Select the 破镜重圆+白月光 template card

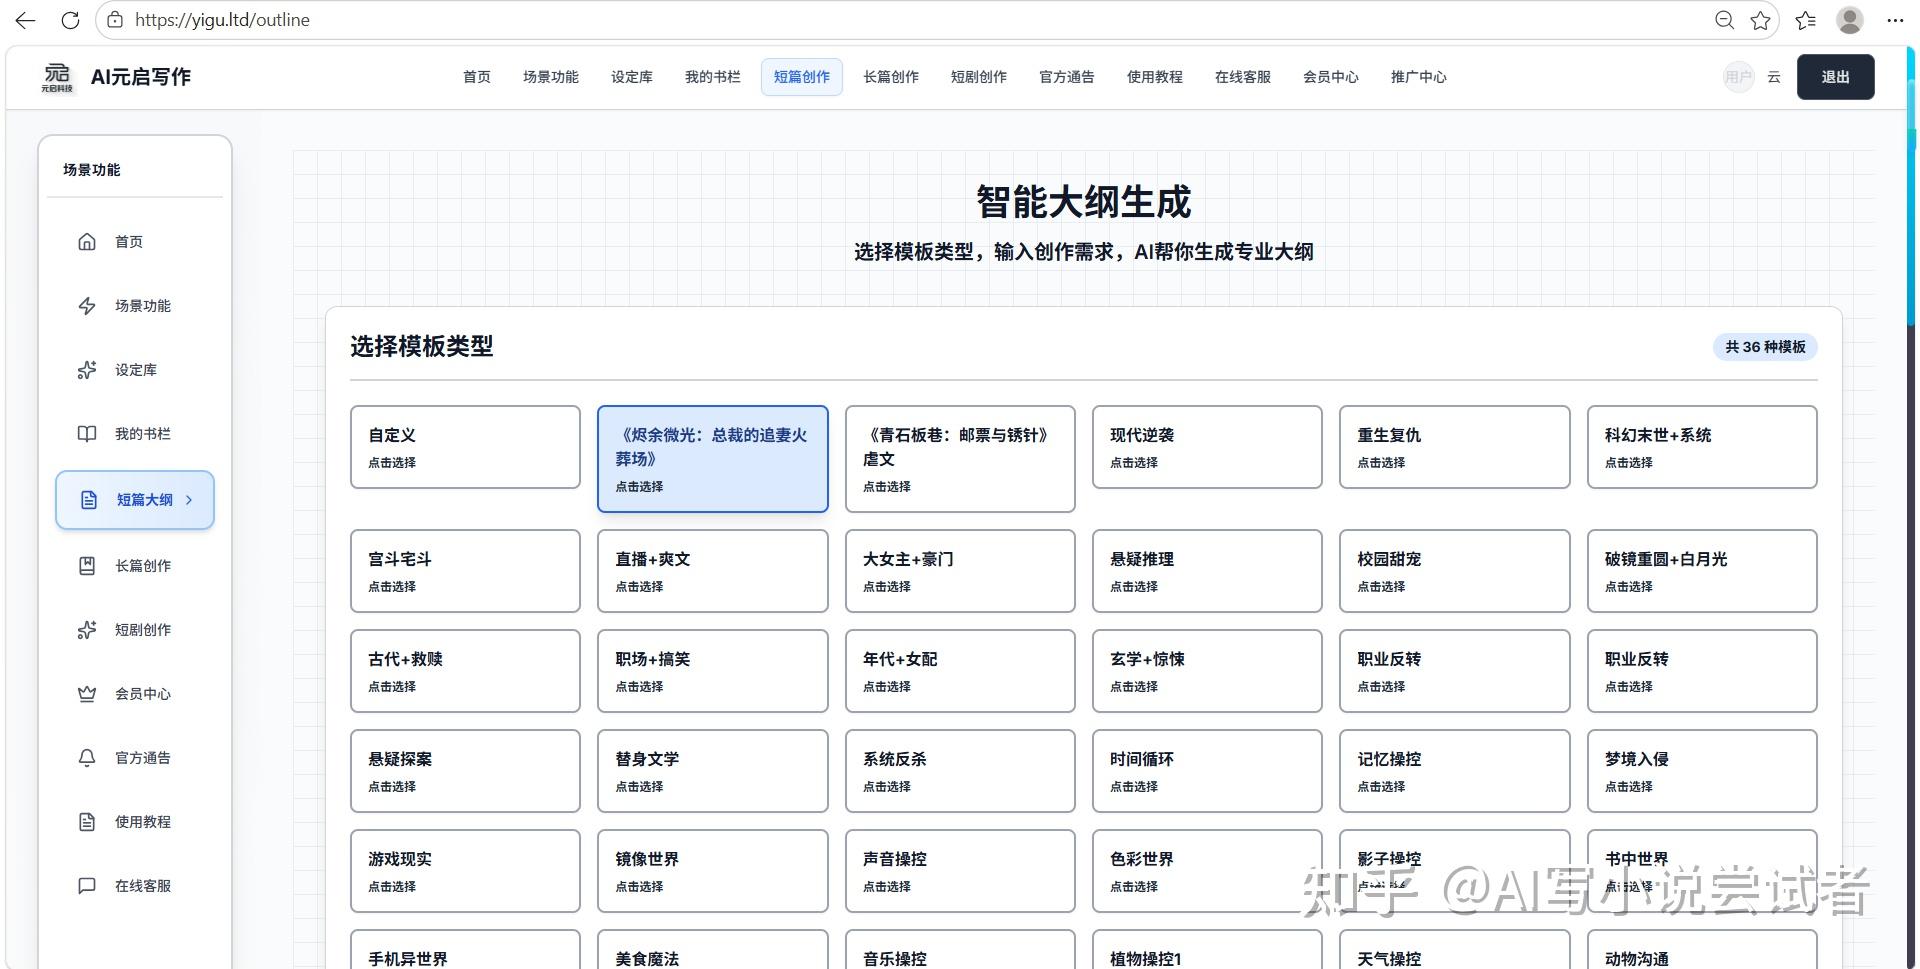tap(1702, 571)
